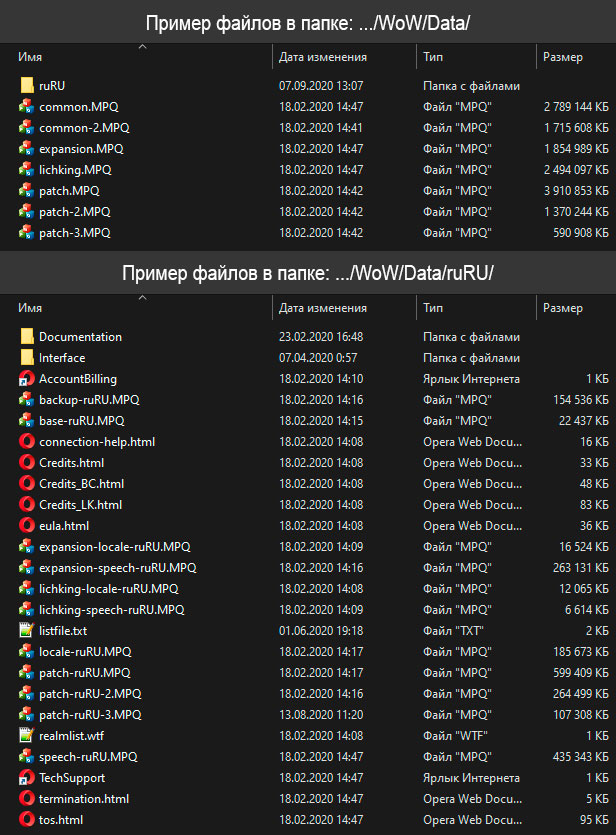Click the Credits.html Opera icon
Screen dimensions: 616x835
(x=27, y=462)
